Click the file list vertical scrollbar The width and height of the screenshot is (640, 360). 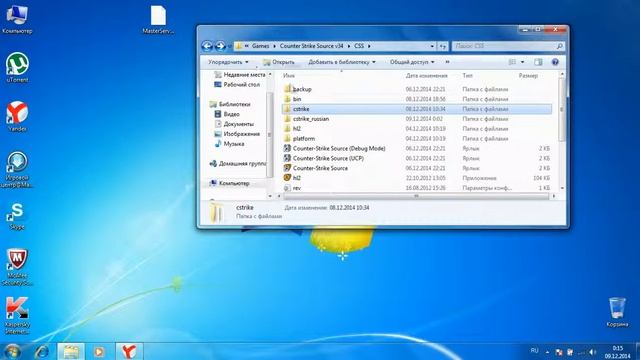[x=562, y=109]
